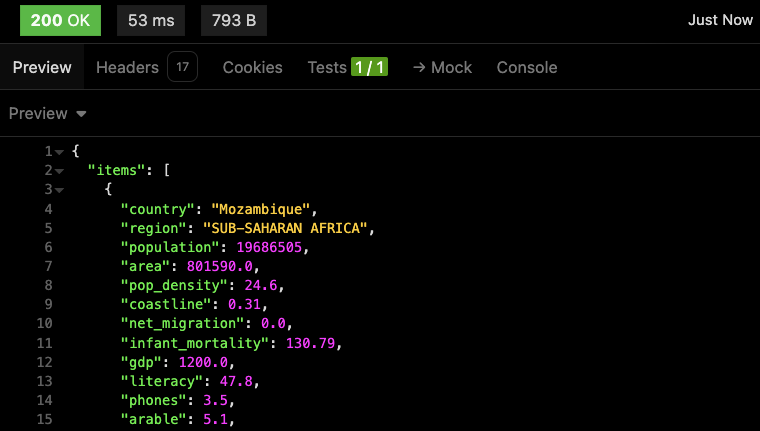Click the 53 ms response time badge
760x431 pixels.
pyautogui.click(x=151, y=20)
